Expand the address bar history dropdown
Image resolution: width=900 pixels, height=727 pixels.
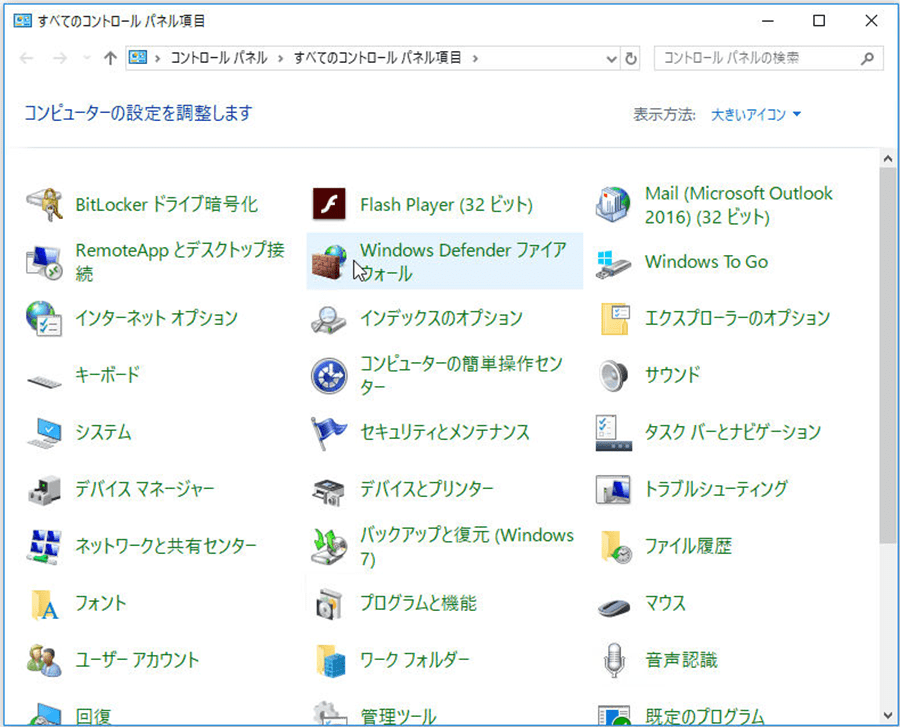(612, 59)
